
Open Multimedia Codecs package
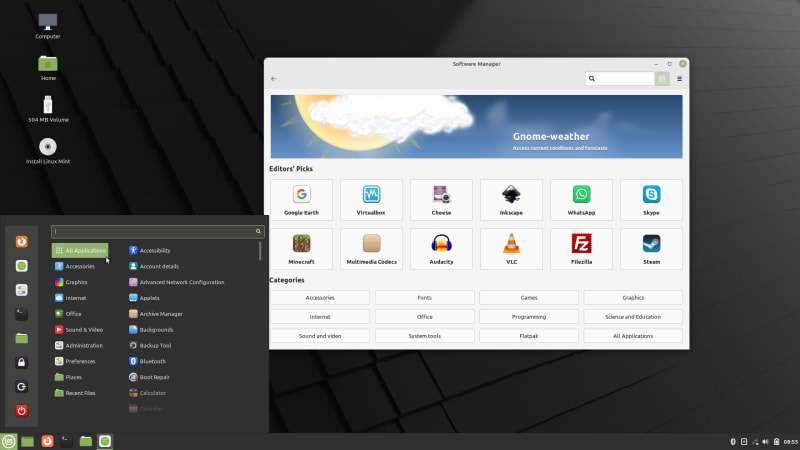(x=371, y=249)
